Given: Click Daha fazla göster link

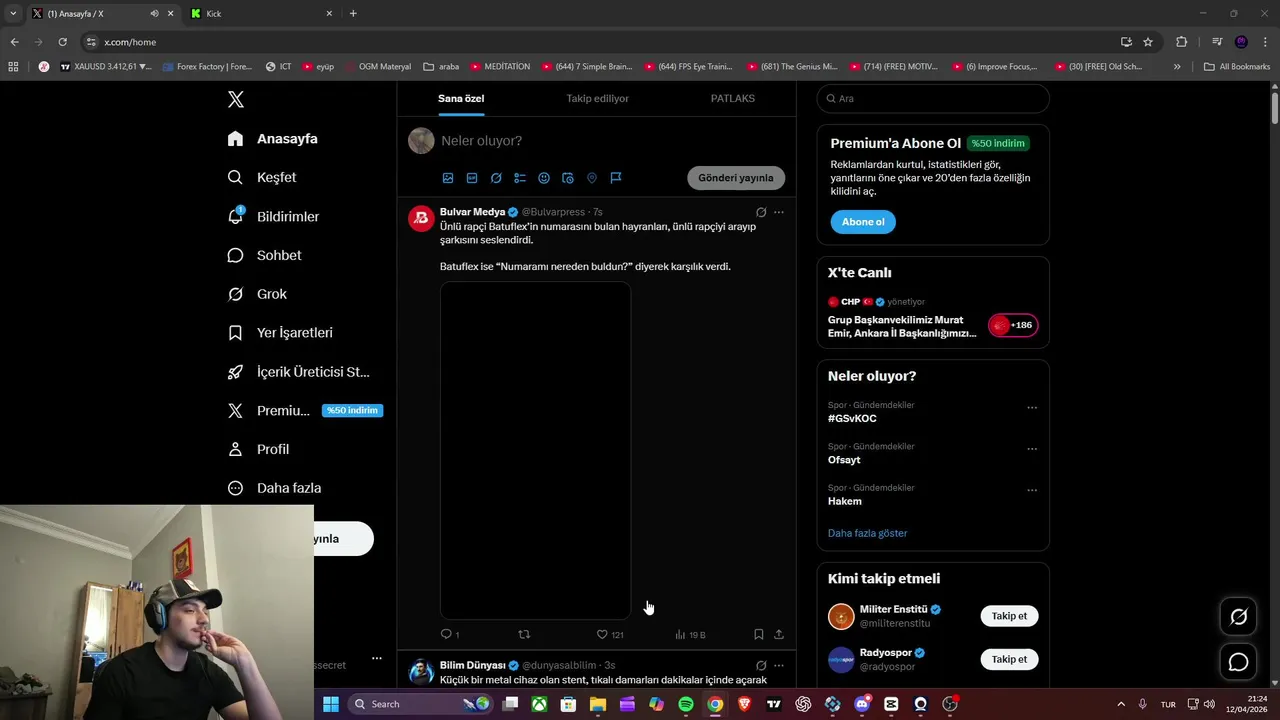Looking at the screenshot, I should 867,533.
